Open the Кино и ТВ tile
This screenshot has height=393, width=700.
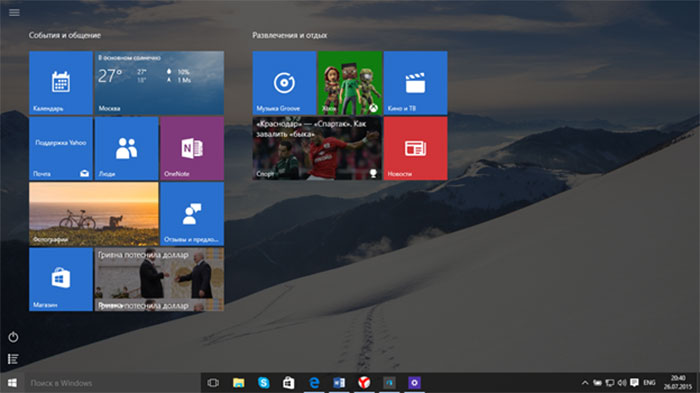coord(415,83)
